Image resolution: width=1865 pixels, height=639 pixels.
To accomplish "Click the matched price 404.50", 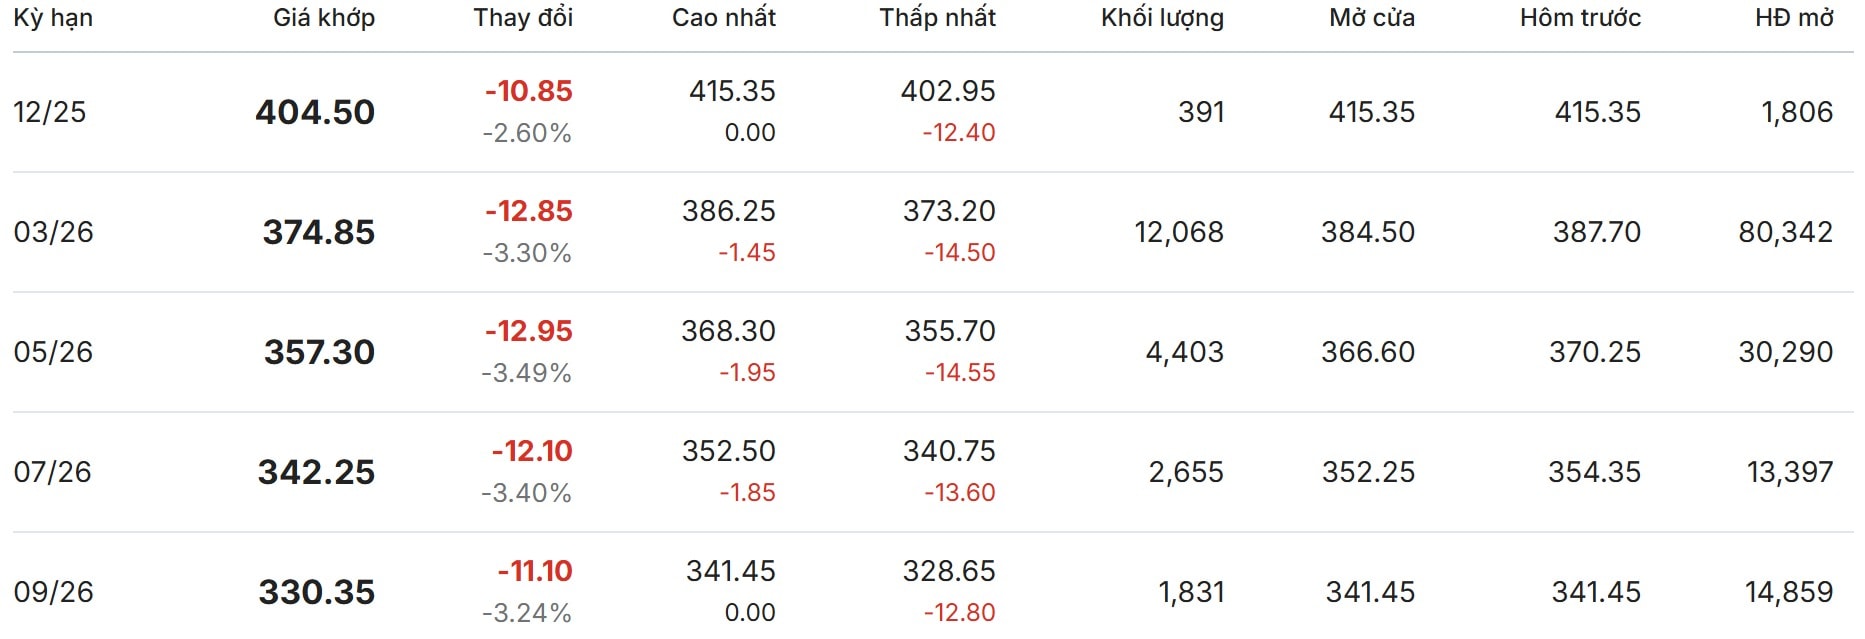I will 315,112.
